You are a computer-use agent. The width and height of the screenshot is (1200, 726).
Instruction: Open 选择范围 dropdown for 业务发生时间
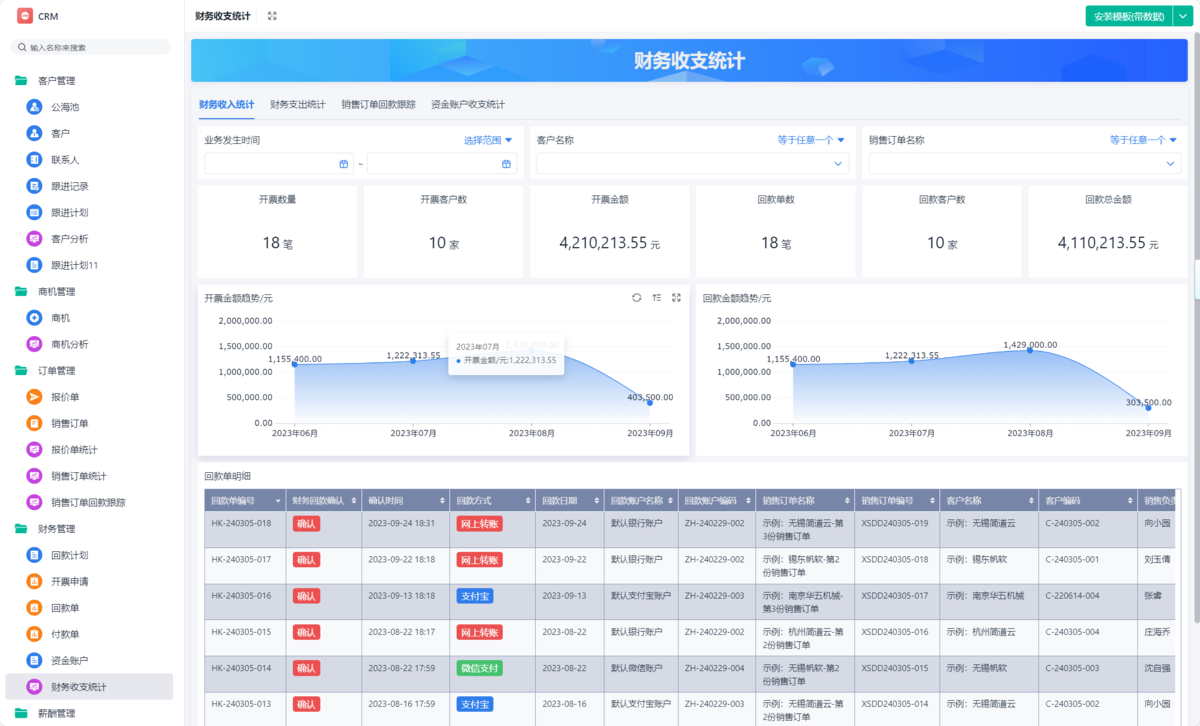click(x=488, y=140)
